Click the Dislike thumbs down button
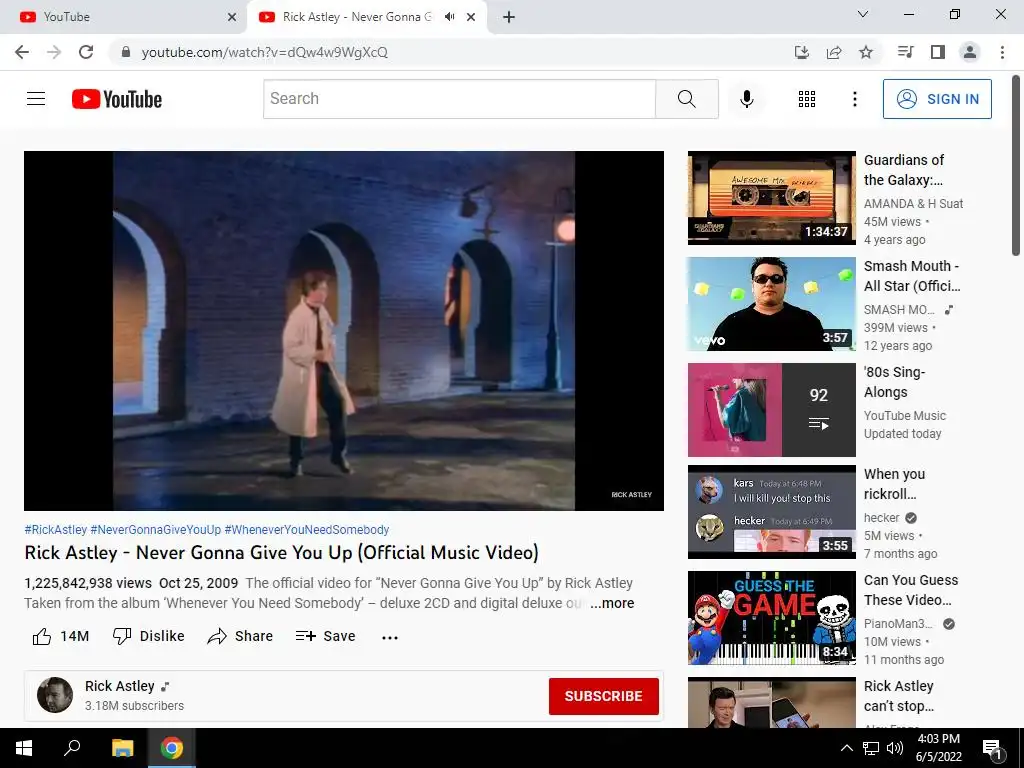Screen dimensions: 1024x768 click(148, 636)
